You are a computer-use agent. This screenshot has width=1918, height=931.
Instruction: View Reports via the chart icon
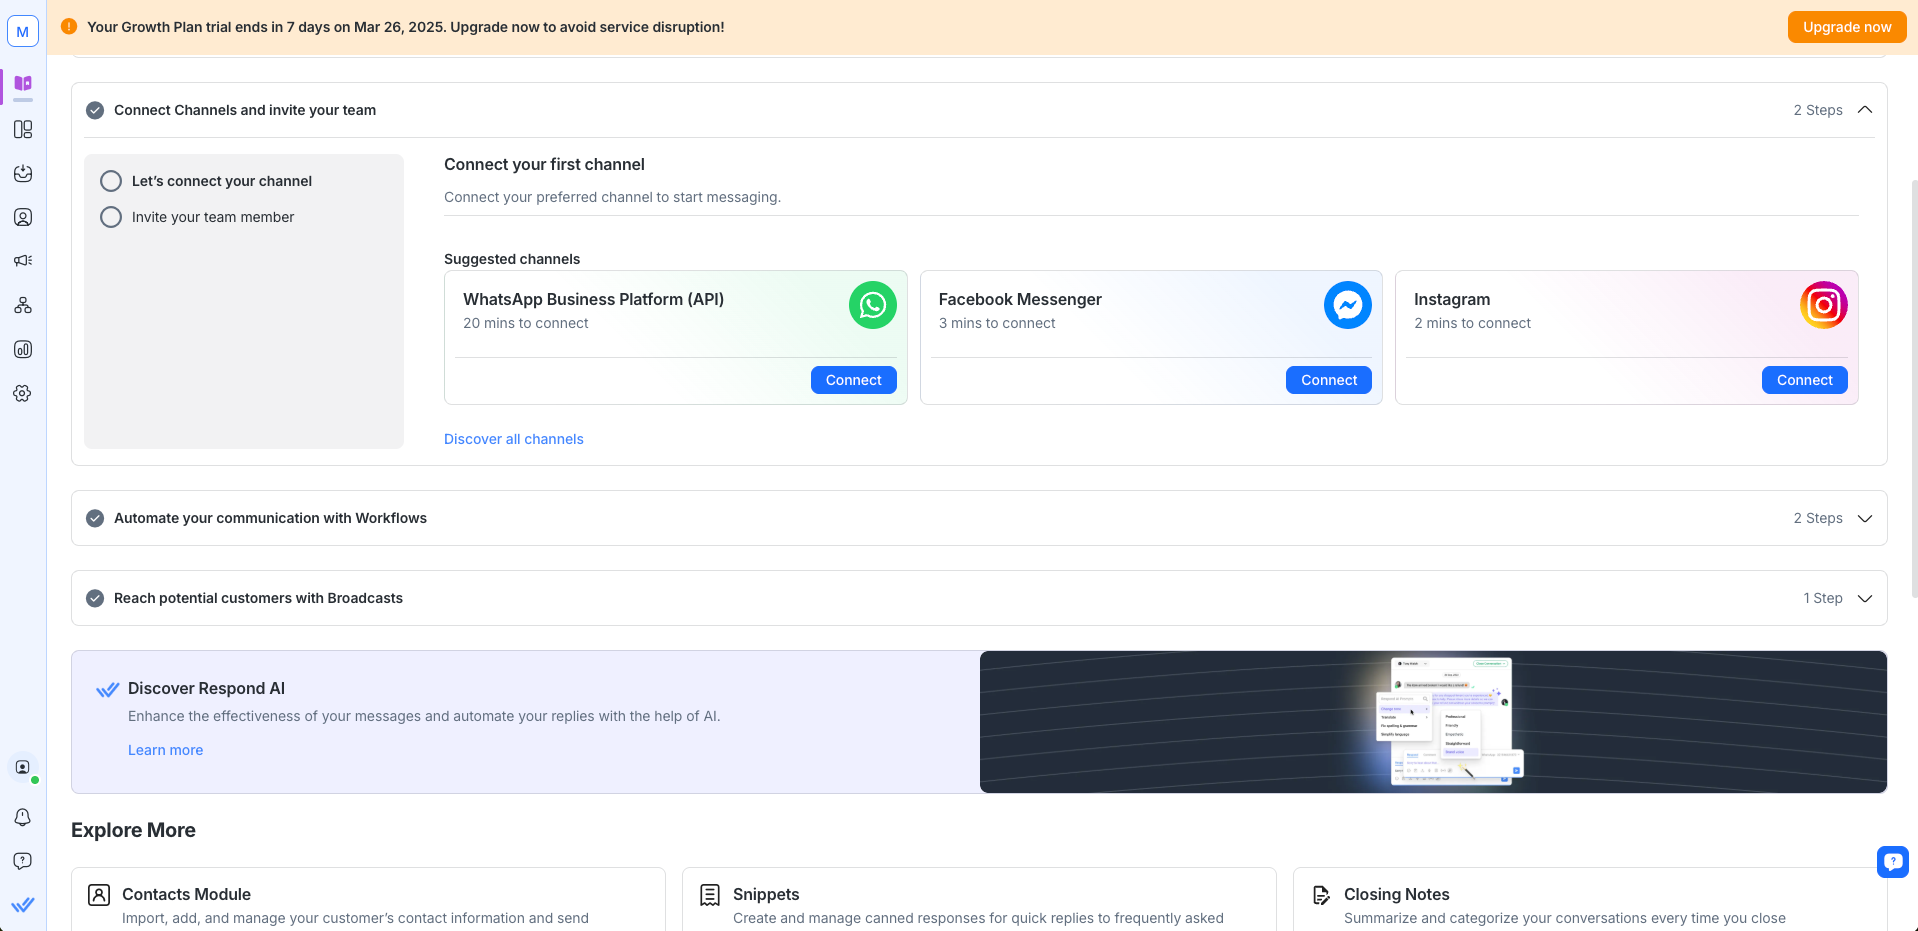coord(22,349)
